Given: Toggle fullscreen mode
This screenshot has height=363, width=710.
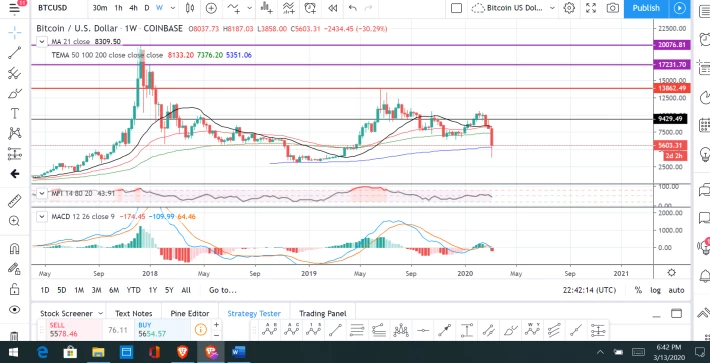Looking at the screenshot, I should (591, 8).
